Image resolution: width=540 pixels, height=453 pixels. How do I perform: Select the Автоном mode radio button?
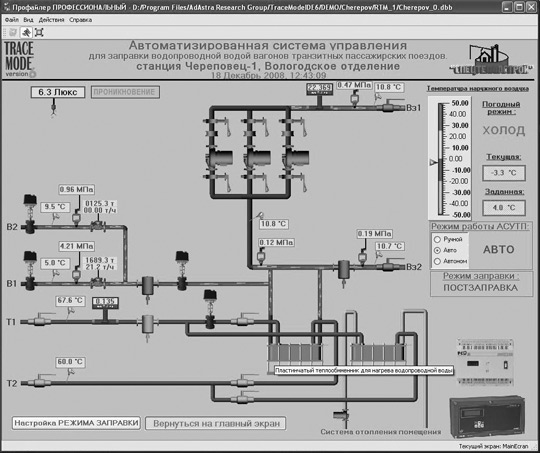pyautogui.click(x=437, y=261)
